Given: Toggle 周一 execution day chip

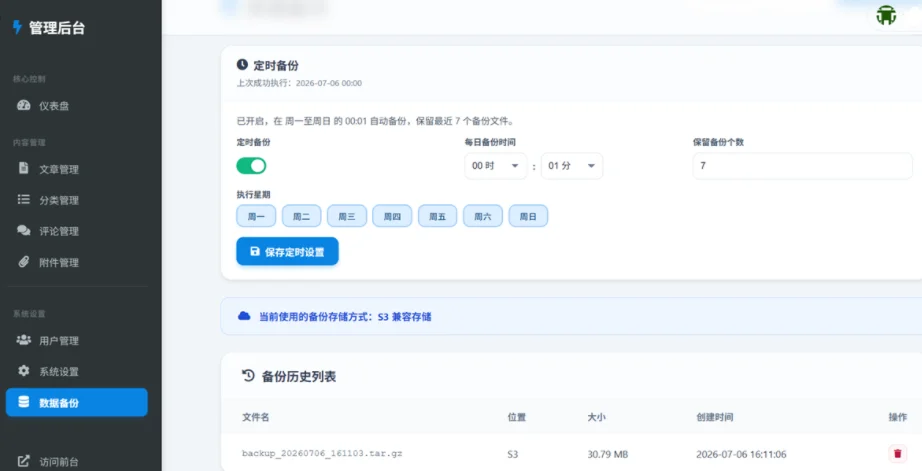Looking at the screenshot, I should pyautogui.click(x=256, y=216).
